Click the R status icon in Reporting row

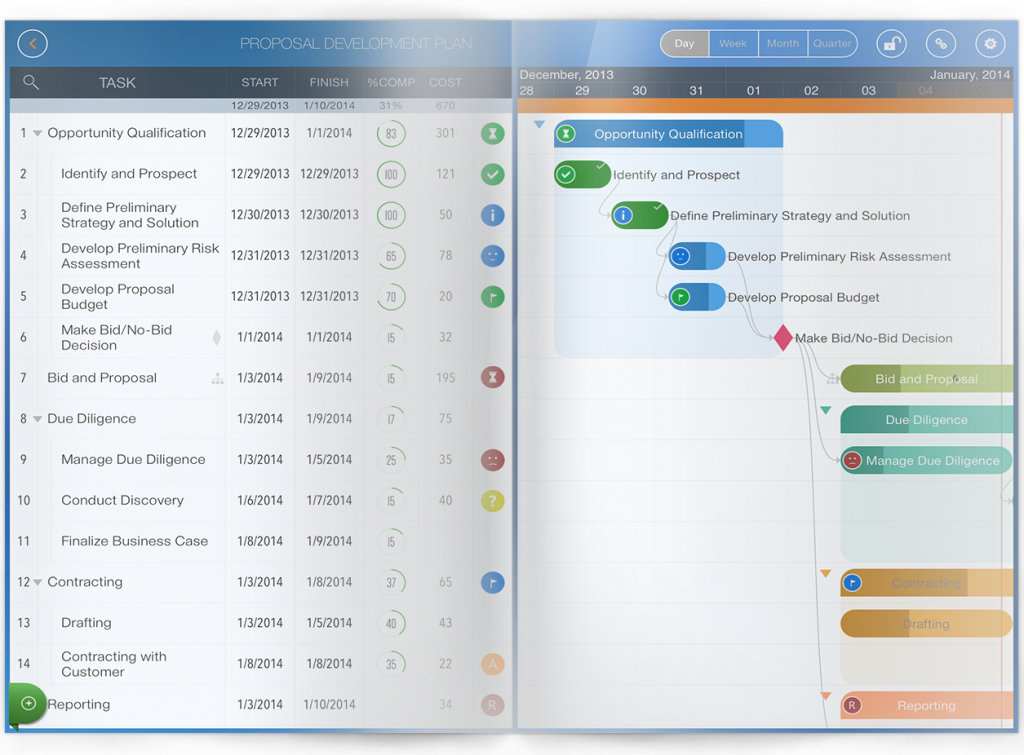[x=492, y=705]
